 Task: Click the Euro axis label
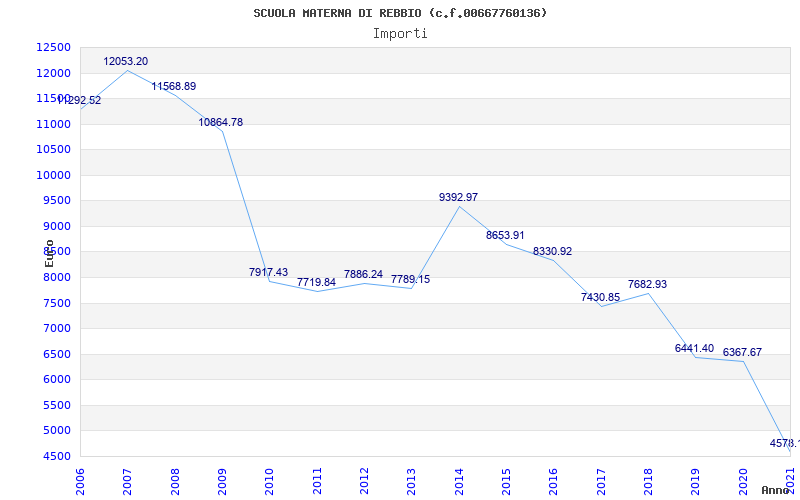pos(49,254)
